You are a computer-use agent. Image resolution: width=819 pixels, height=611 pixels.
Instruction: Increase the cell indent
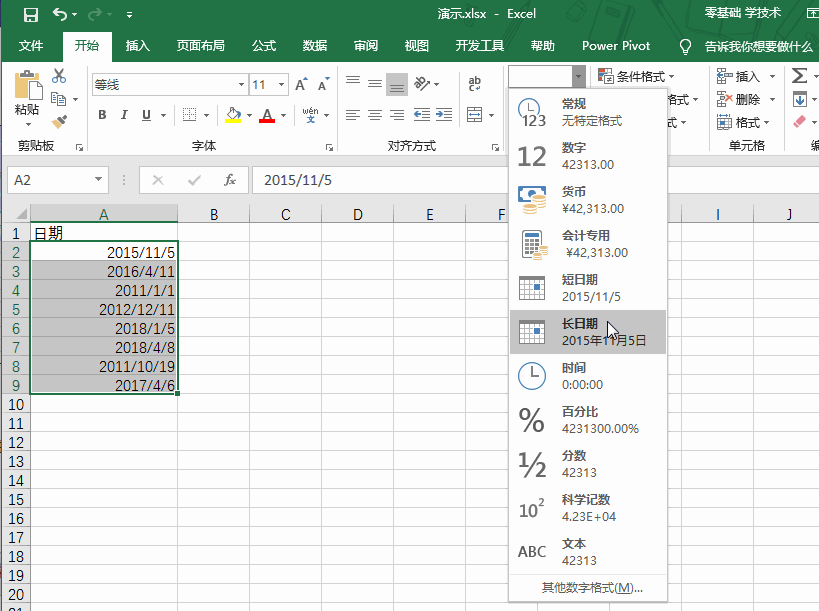(x=444, y=115)
